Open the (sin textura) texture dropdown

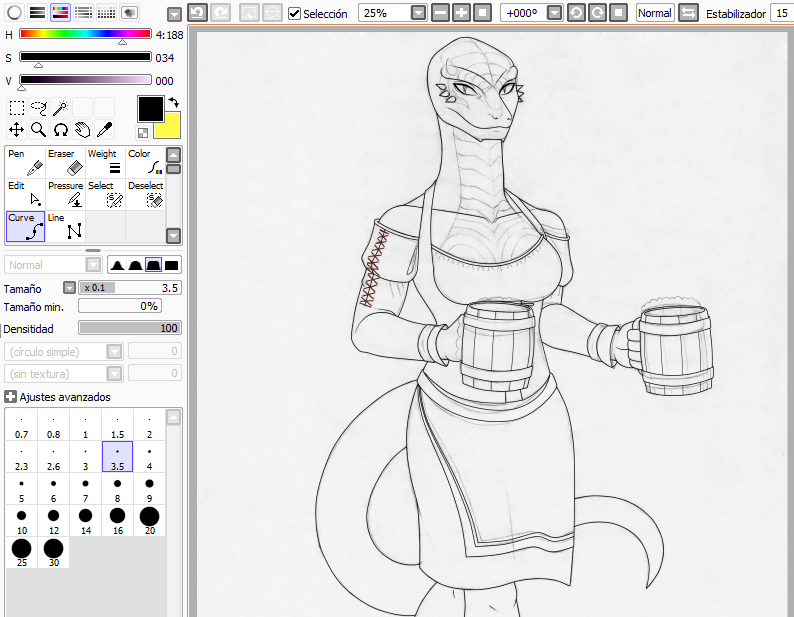114,374
